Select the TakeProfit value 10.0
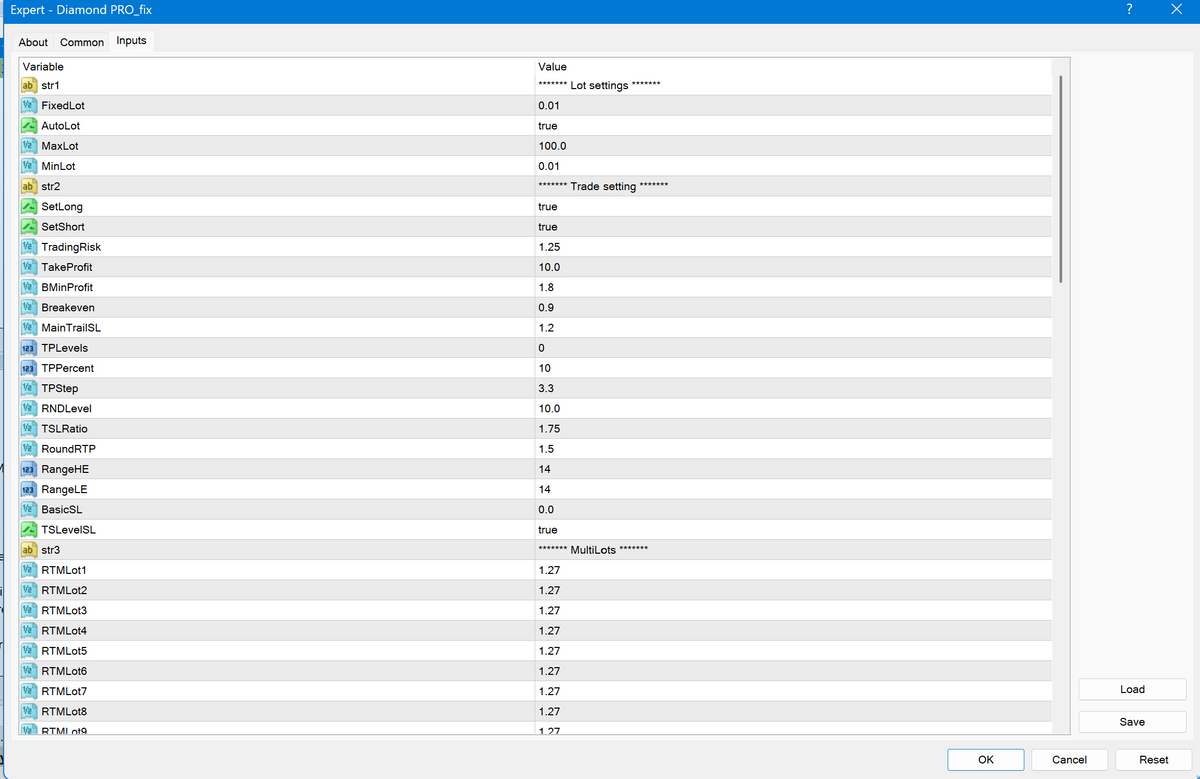The width and height of the screenshot is (1200, 779). [549, 267]
